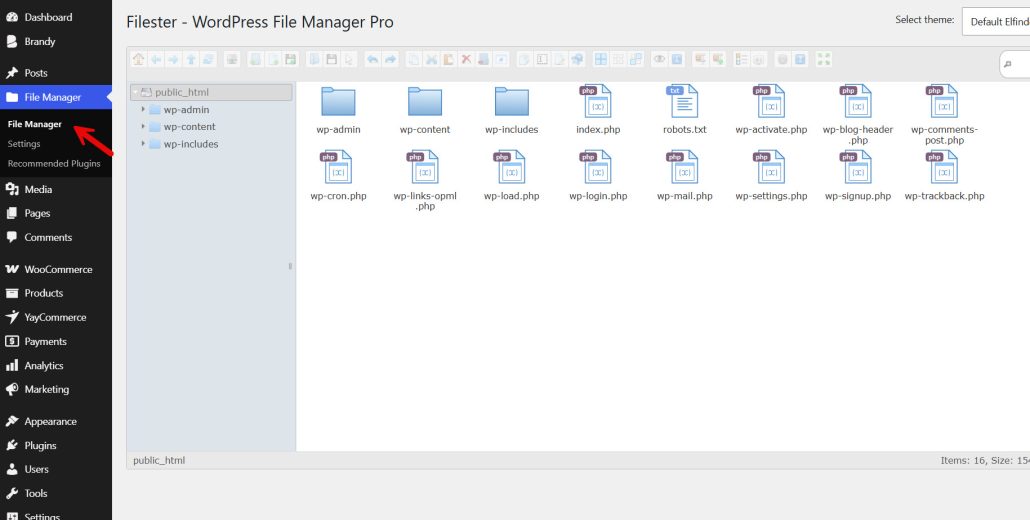Screen dimensions: 1030x520
Task: Open the YayCommerce sidebar menu
Action: tap(56, 317)
